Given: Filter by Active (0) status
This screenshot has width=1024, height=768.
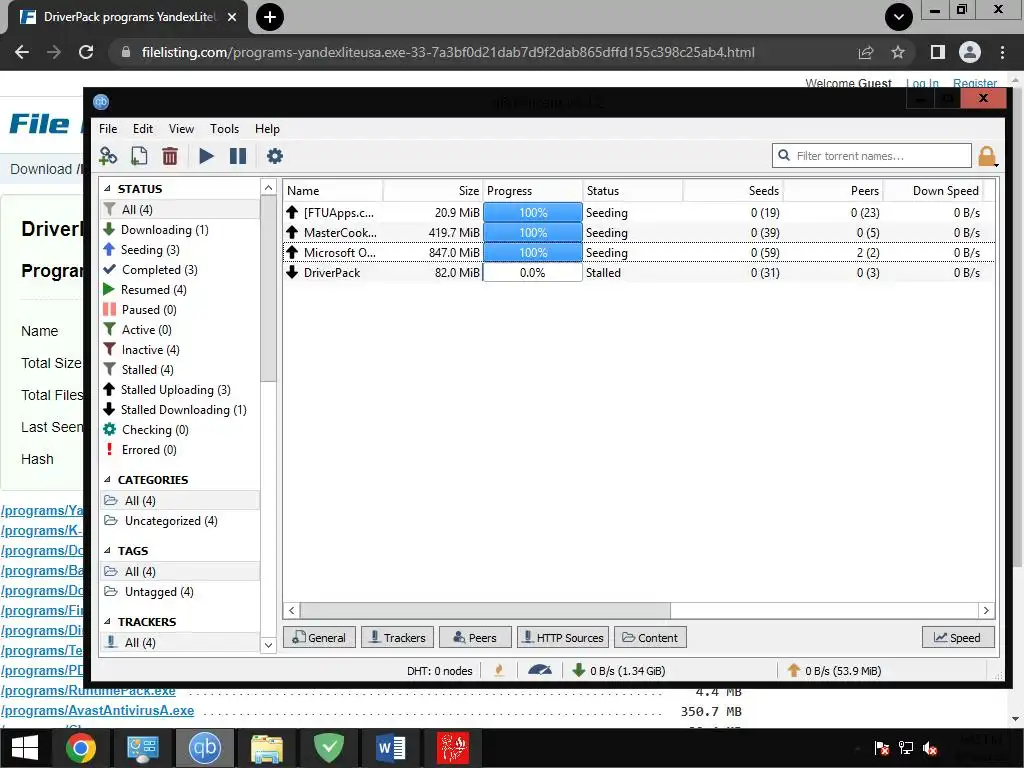Looking at the screenshot, I should pos(146,330).
